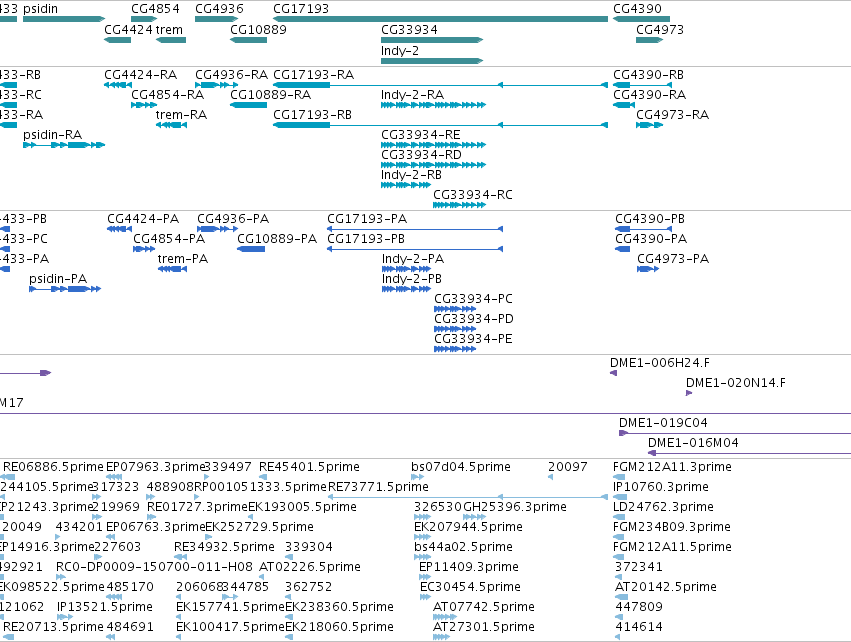Select transcript label CG4854-RA

point(168,95)
